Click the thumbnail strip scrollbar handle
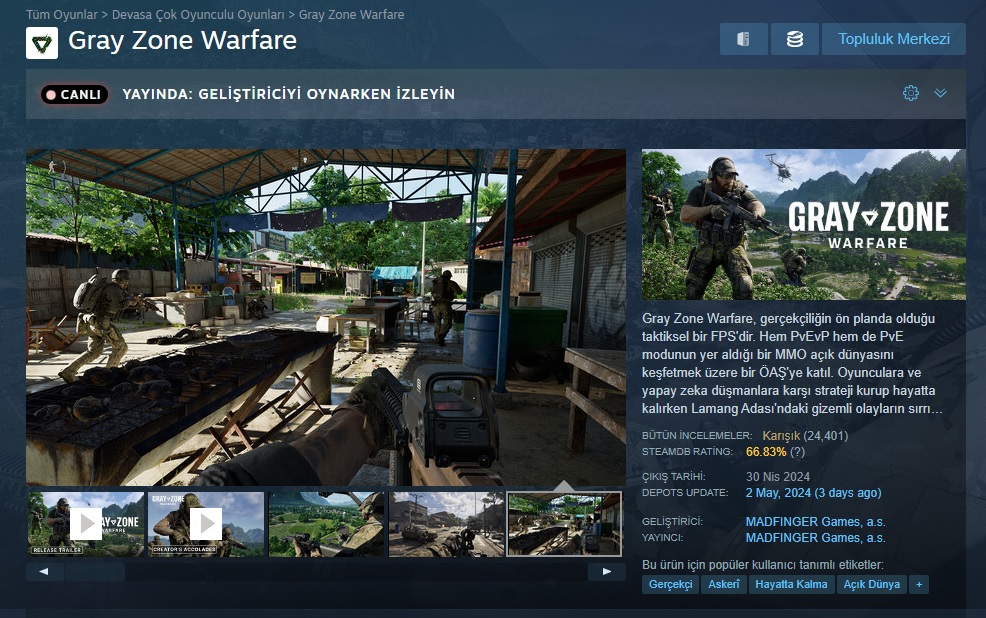986x618 pixels. (94, 571)
